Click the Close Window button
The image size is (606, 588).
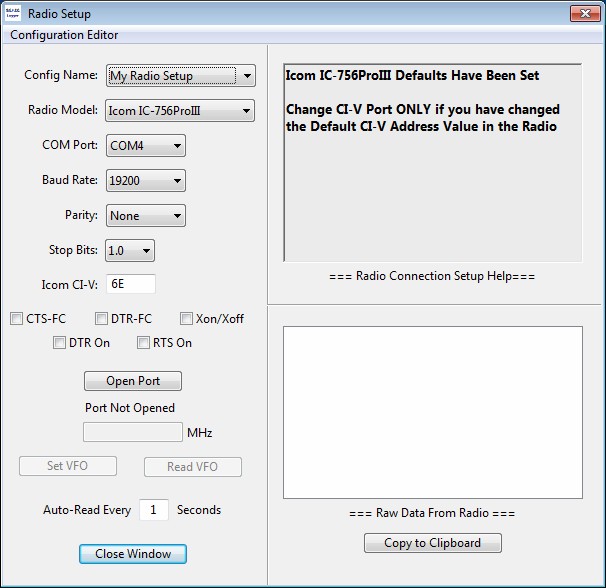133,554
